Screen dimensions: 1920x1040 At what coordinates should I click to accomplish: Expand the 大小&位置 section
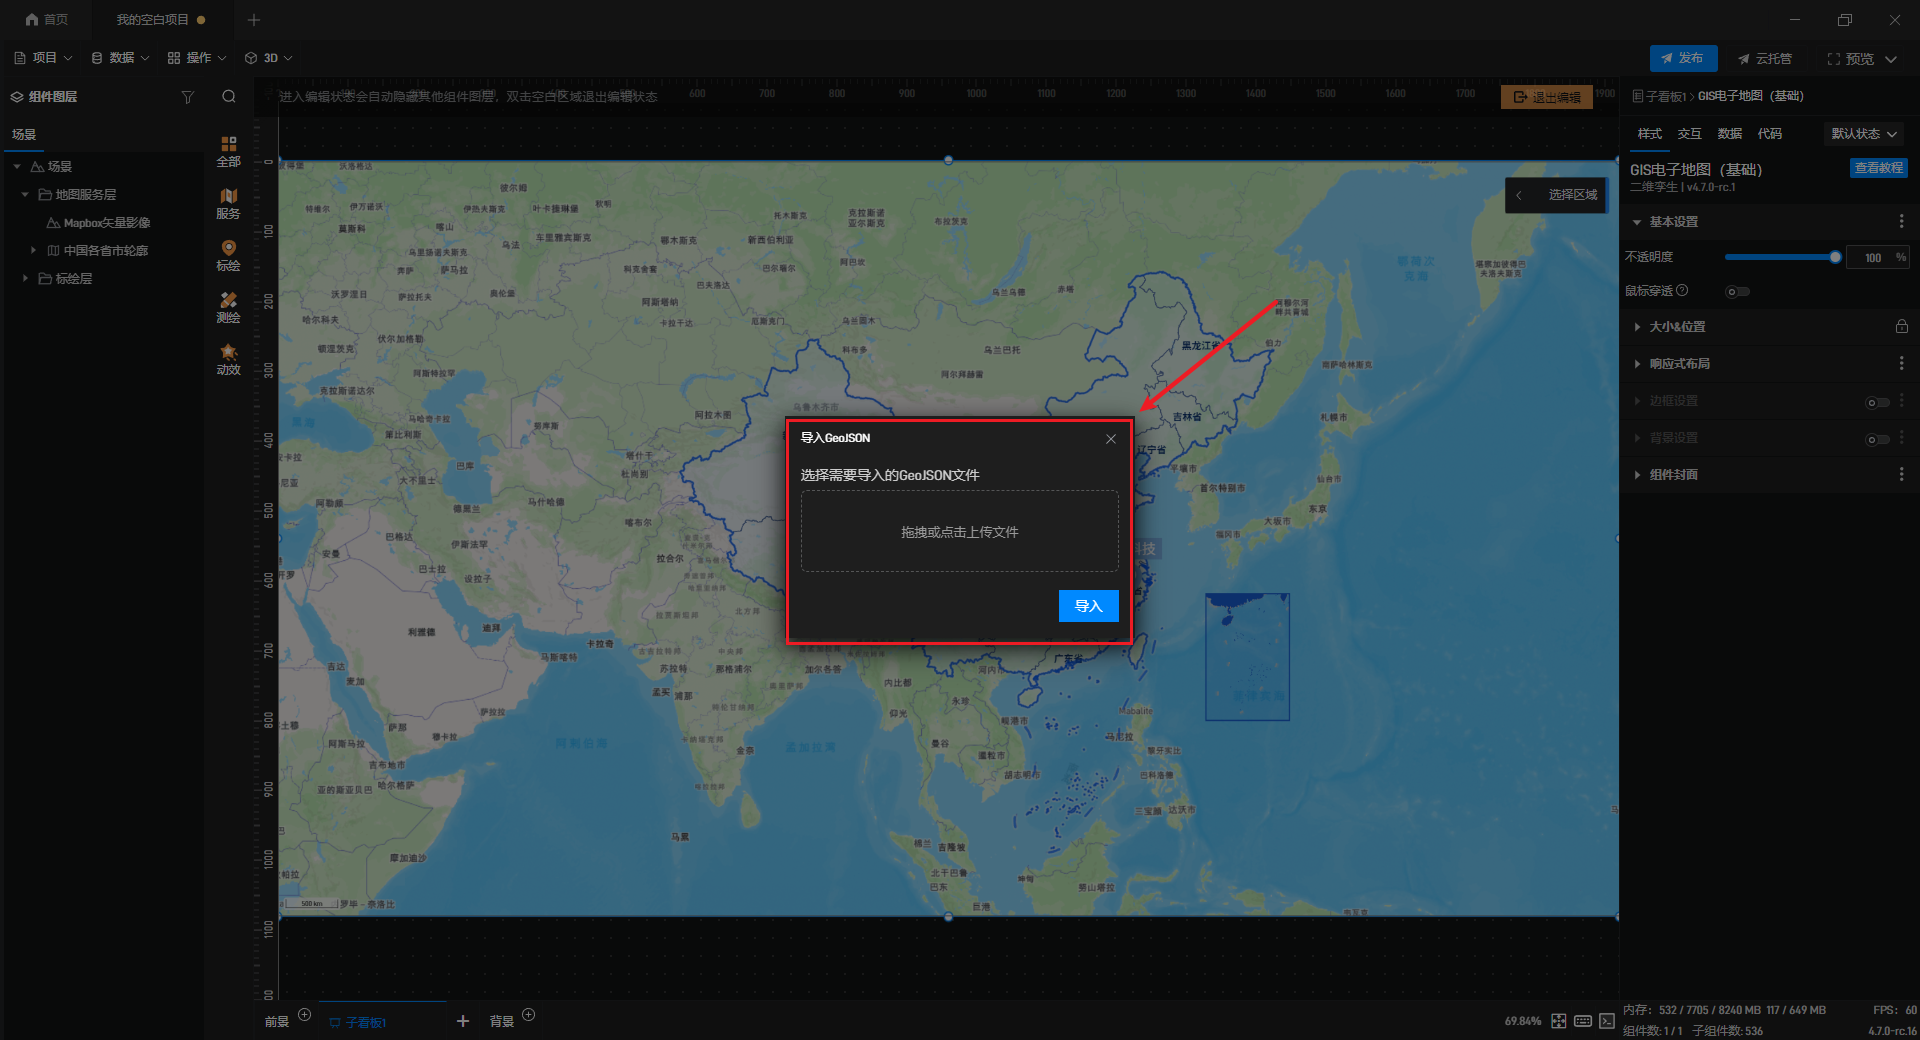1637,327
